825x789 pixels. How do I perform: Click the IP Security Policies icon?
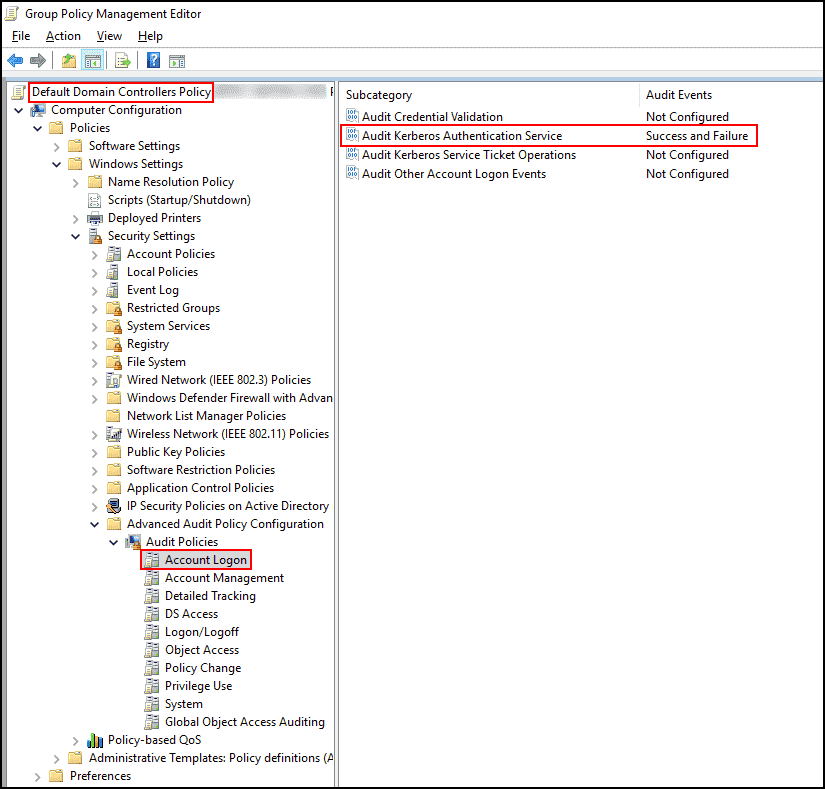coord(114,506)
